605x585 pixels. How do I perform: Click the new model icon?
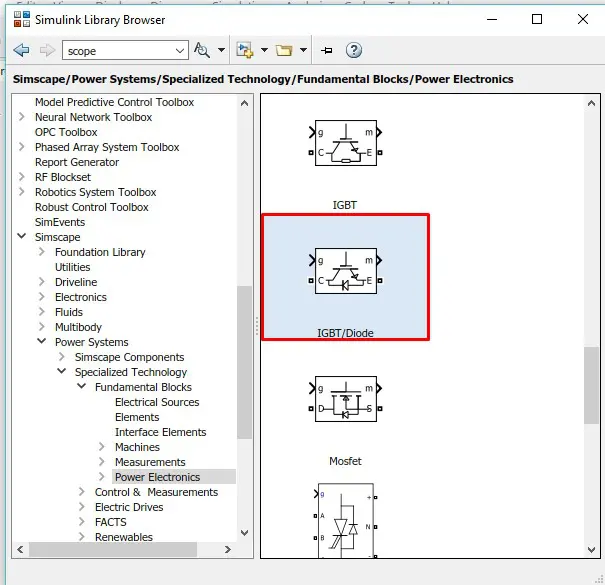point(243,50)
